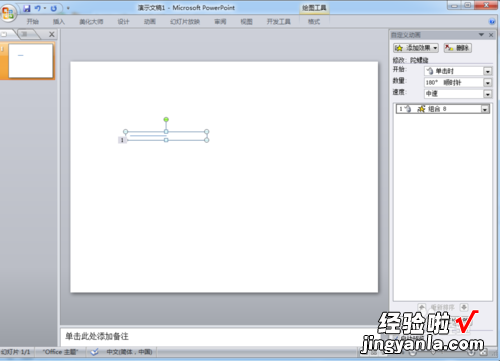Open the 幻灯片放映 (Slide Show) ribbon tab
The width and height of the screenshot is (500, 361).
pyautogui.click(x=185, y=22)
